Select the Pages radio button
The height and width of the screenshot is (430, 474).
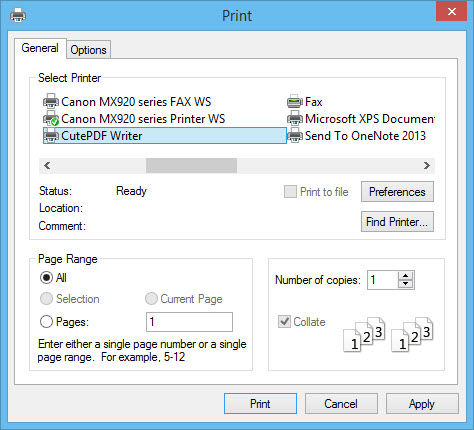46,322
